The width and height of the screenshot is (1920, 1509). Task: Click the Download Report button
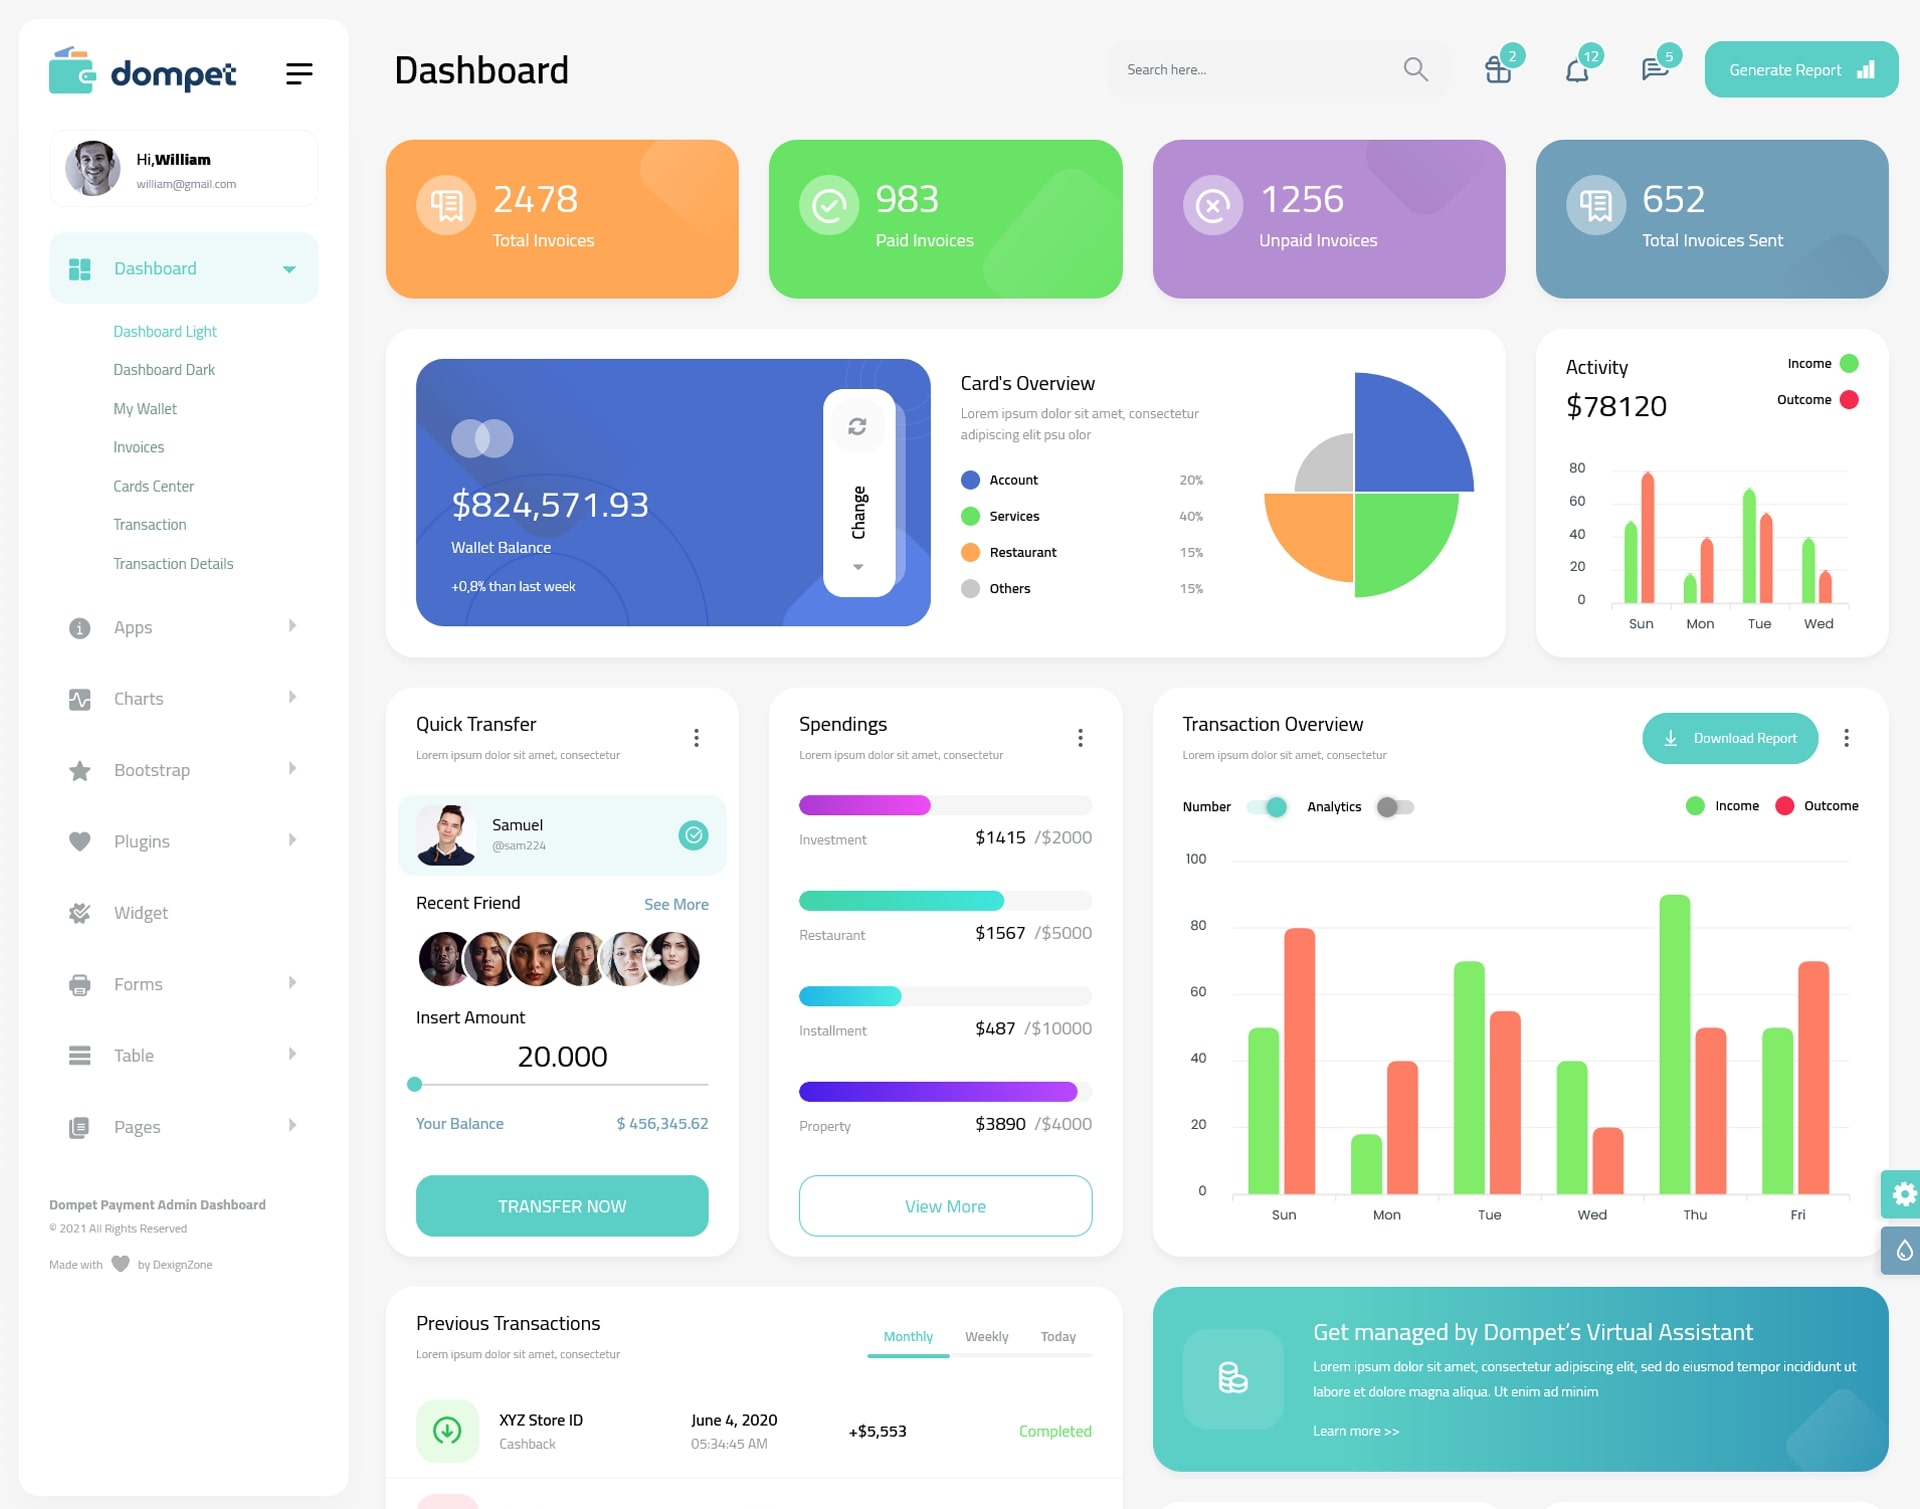(x=1727, y=737)
